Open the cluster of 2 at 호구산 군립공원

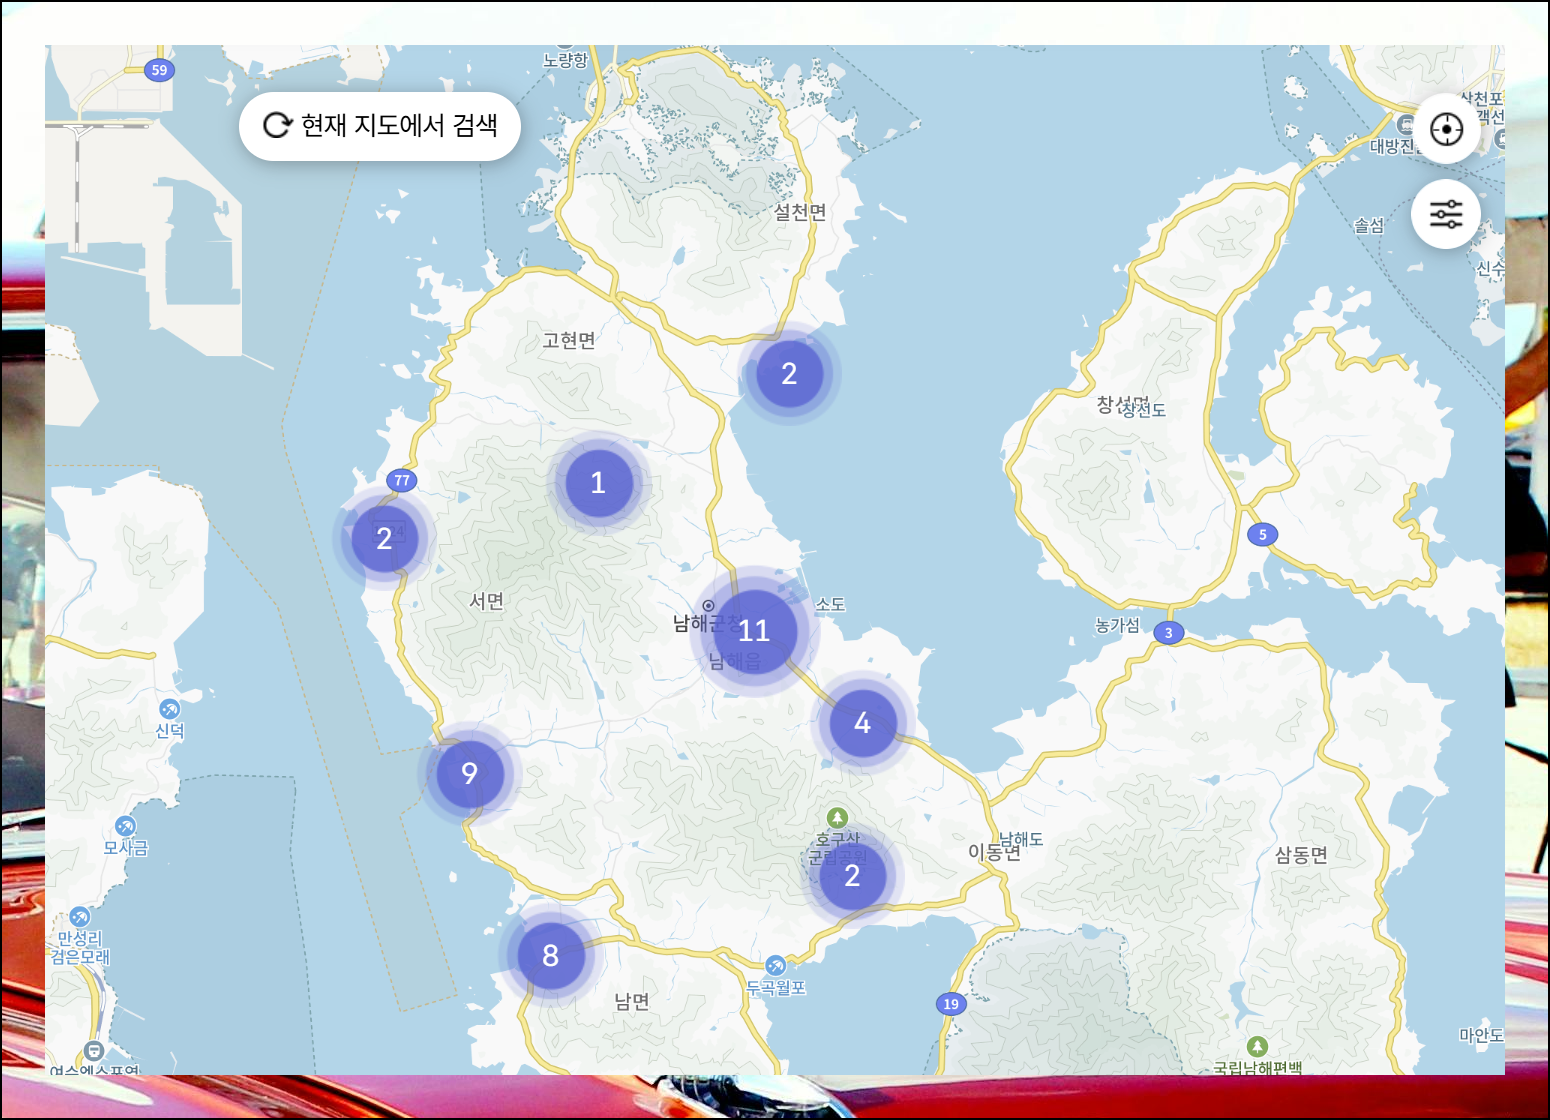[x=853, y=876]
